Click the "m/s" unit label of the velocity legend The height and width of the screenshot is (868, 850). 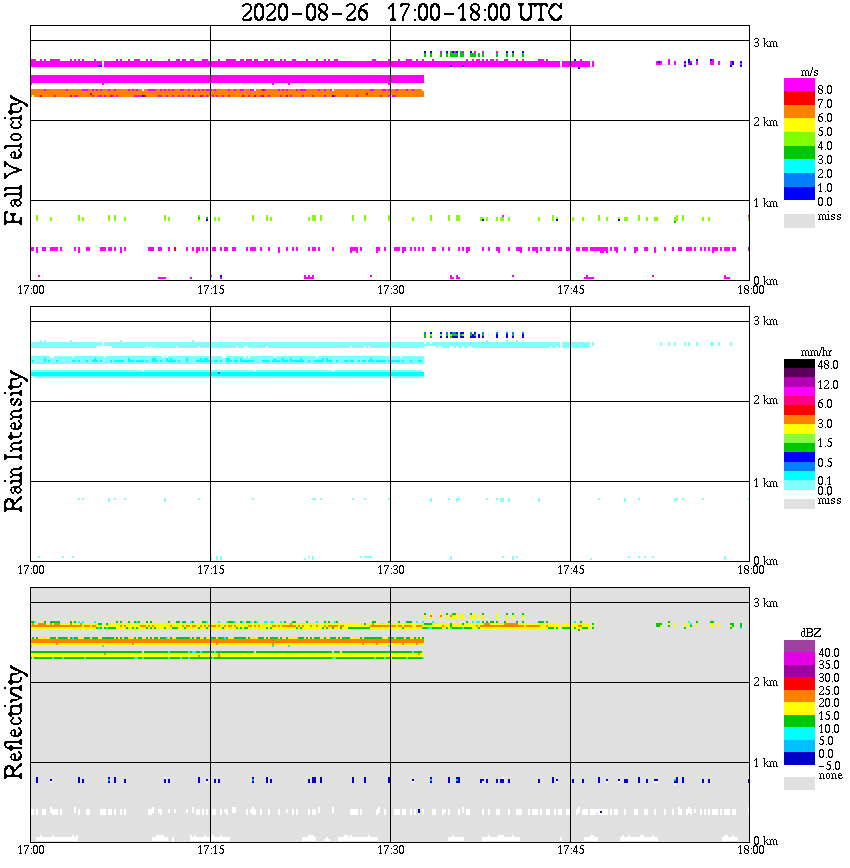click(x=809, y=73)
